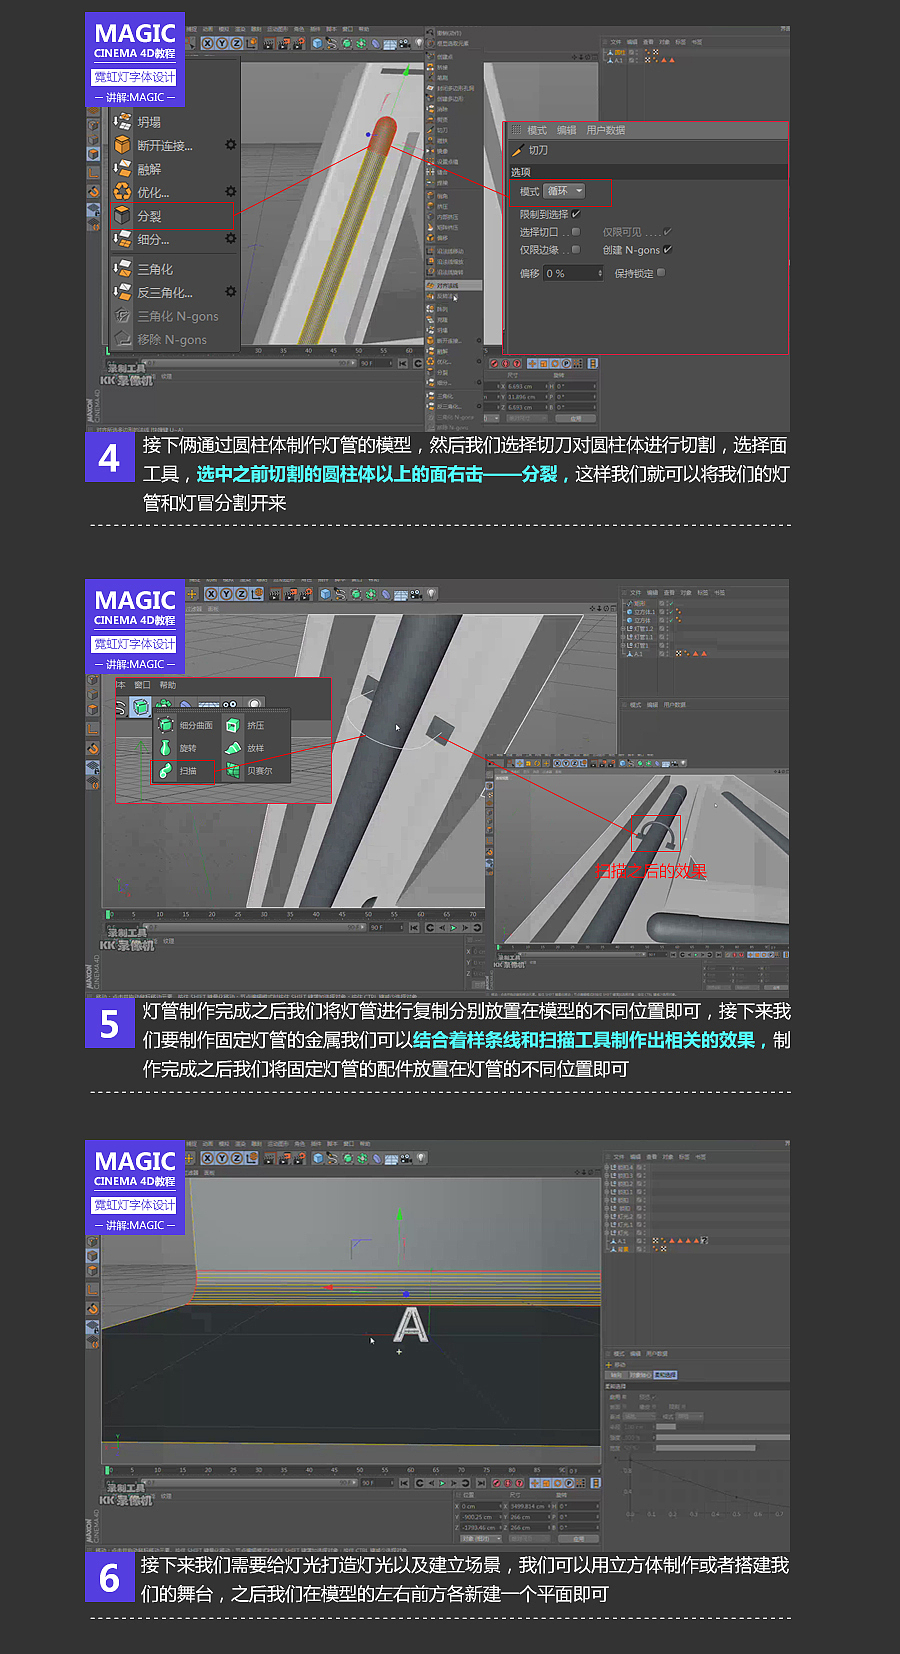The image size is (900, 1654).
Task: Open the 模式 (Mode) 循环 dropdown
Action: click(x=564, y=191)
